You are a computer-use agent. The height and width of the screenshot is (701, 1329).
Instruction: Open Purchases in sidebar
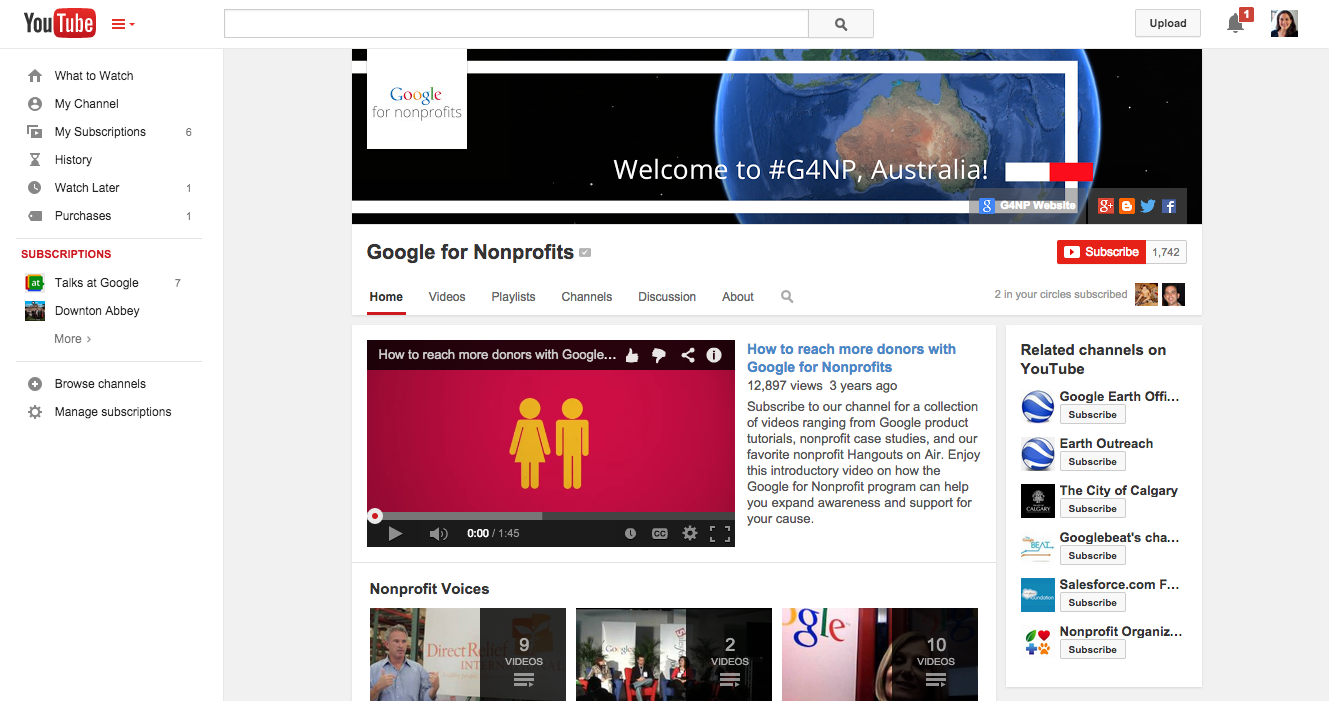(83, 216)
